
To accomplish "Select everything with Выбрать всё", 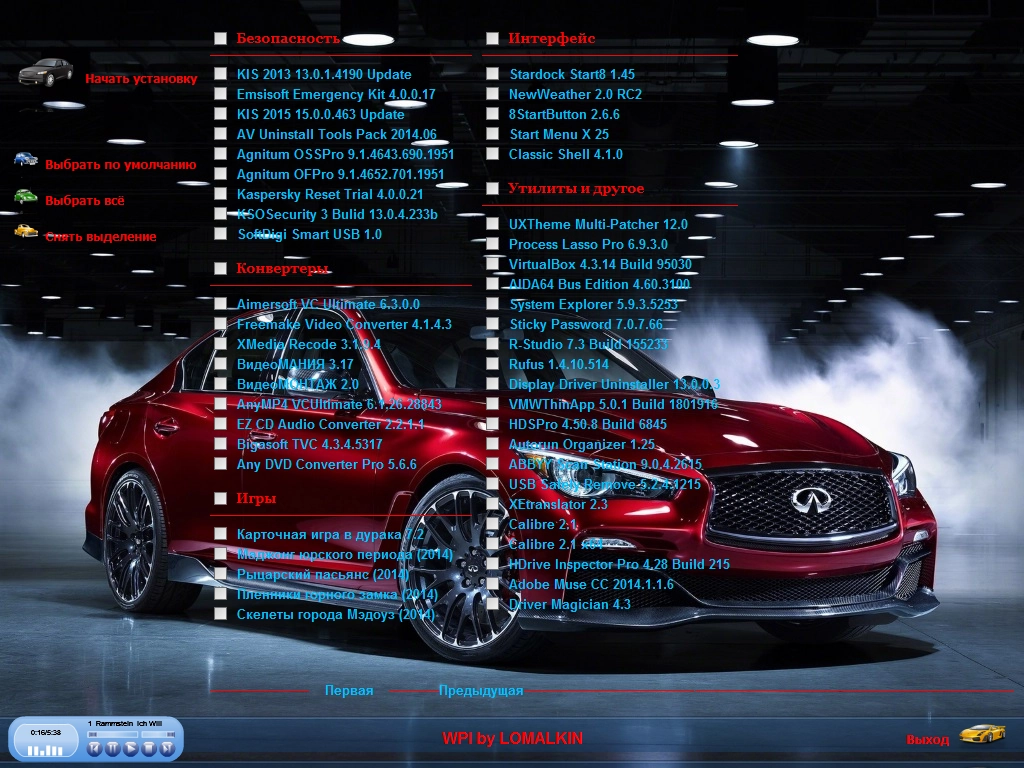I will click(84, 200).
